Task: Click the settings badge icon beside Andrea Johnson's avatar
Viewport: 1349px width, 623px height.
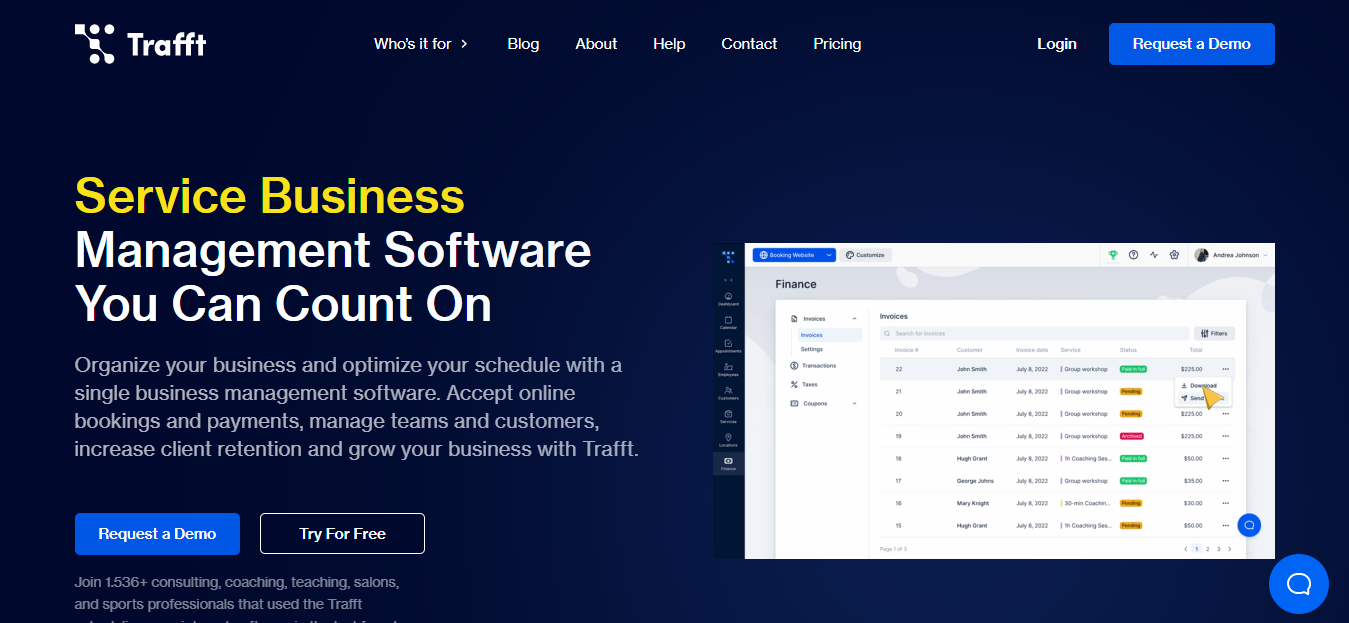Action: tap(1174, 255)
